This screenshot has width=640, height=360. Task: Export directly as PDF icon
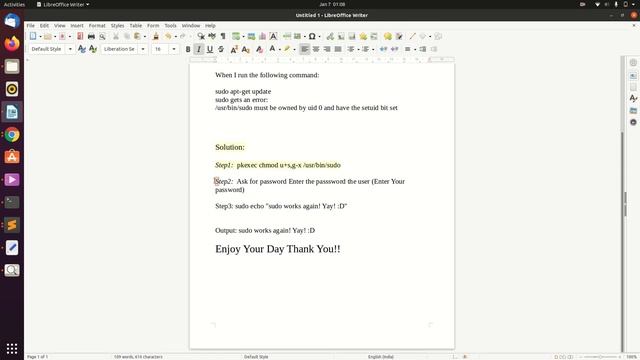(x=80, y=36)
